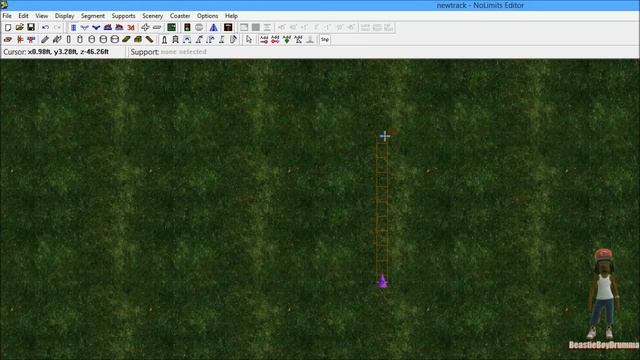Viewport: 640px width, 360px height.
Task: Choose the diagonal olive beam icon
Action: [x=149, y=40]
